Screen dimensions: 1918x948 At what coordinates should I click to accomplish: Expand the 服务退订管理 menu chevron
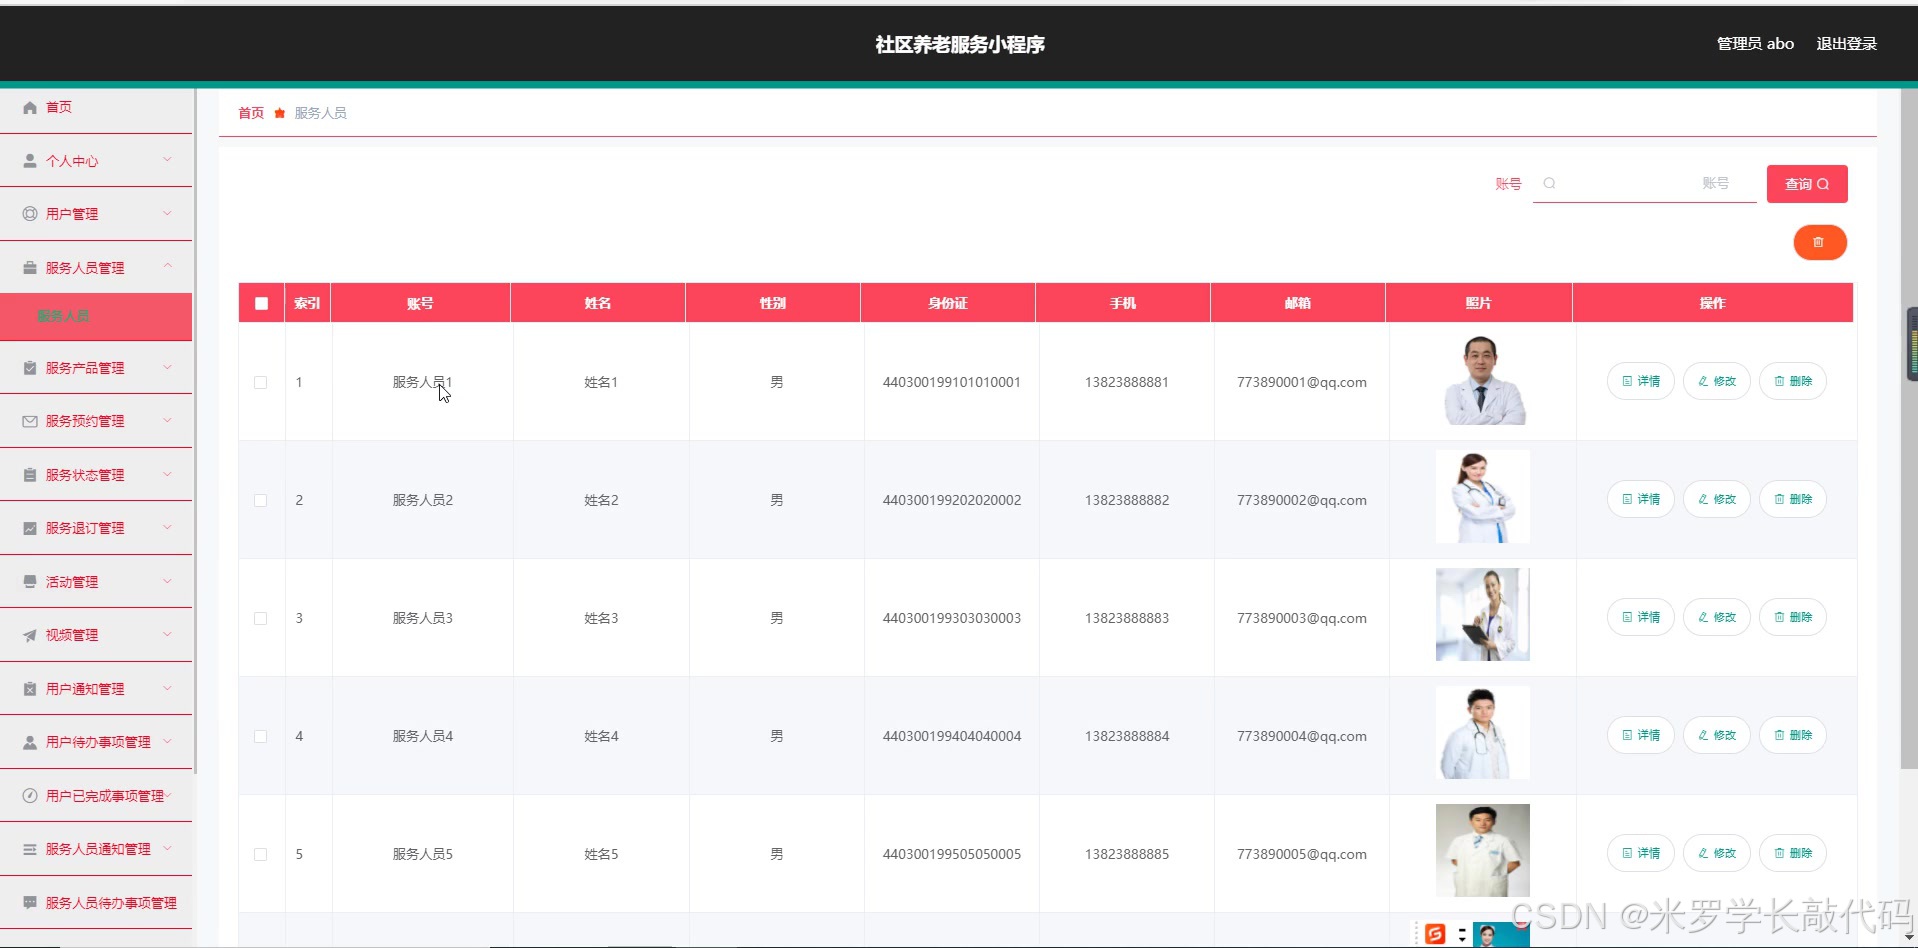tap(167, 527)
